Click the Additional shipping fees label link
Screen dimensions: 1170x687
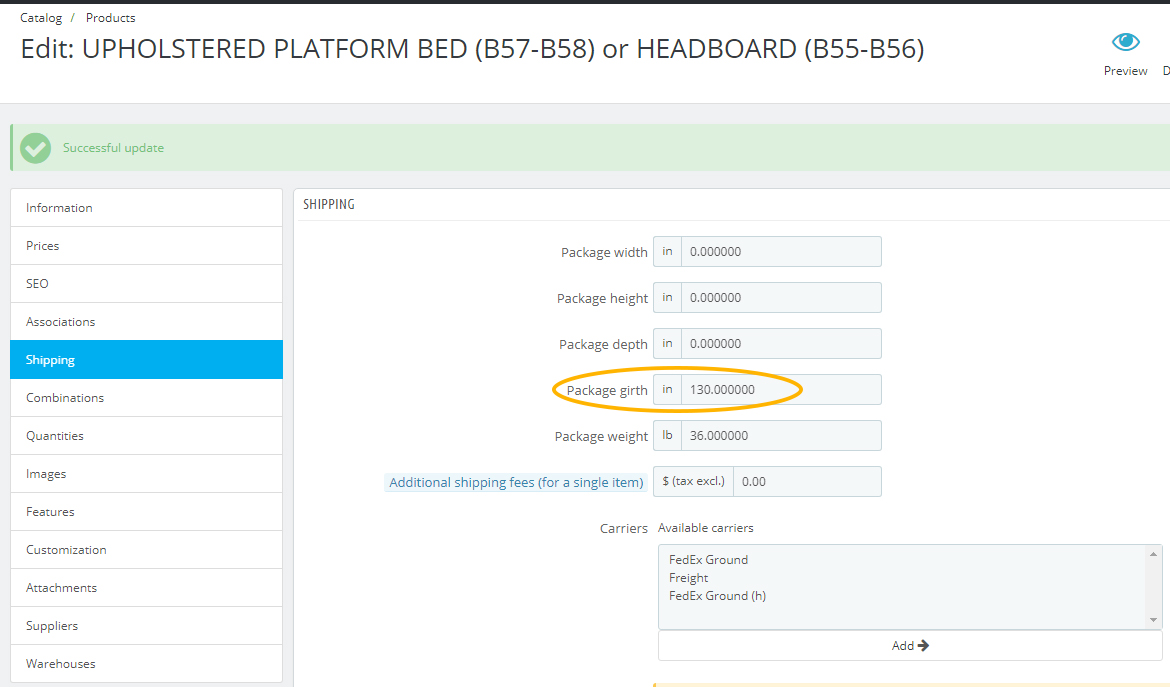point(516,483)
